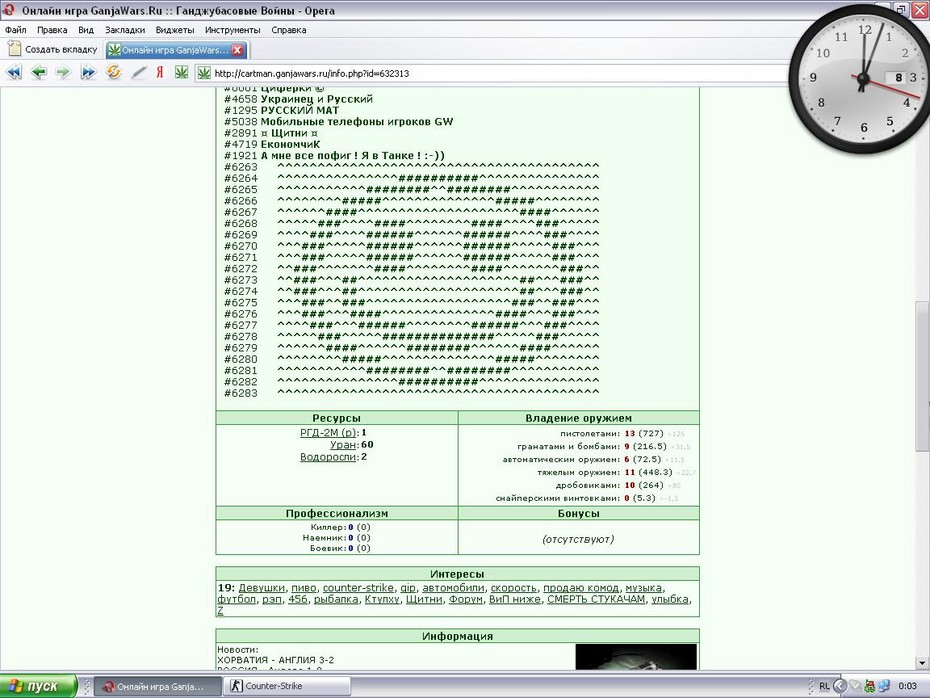Click the Rewind navigation button
This screenshot has width=930, height=698.
(x=14, y=73)
